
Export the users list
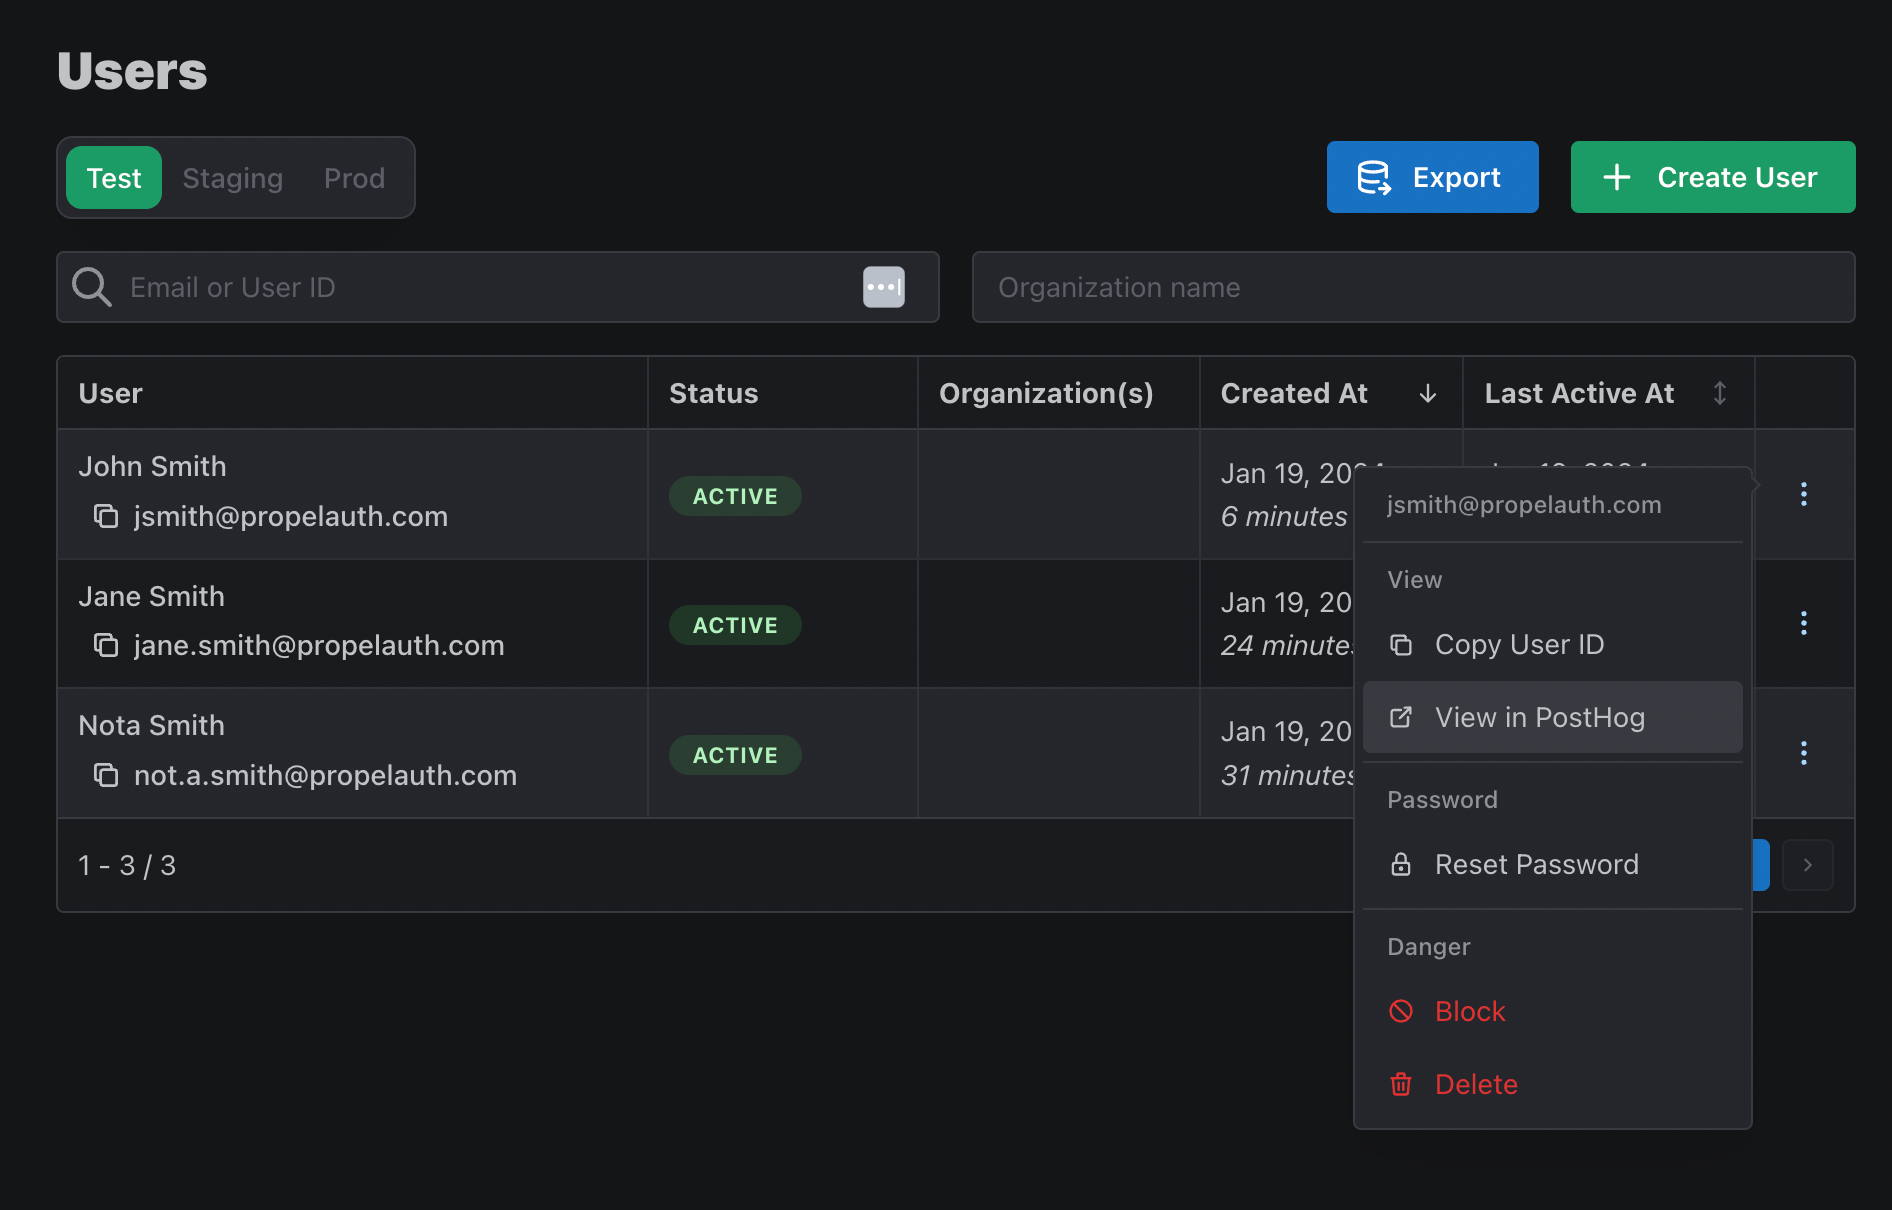pyautogui.click(x=1433, y=177)
